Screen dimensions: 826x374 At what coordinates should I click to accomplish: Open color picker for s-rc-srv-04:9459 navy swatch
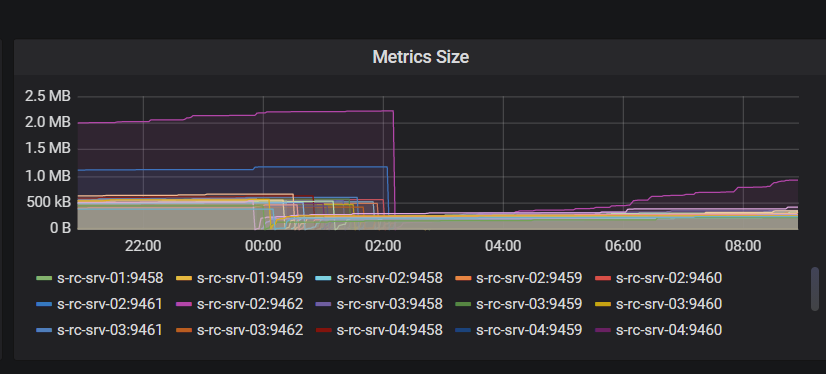[x=463, y=330]
